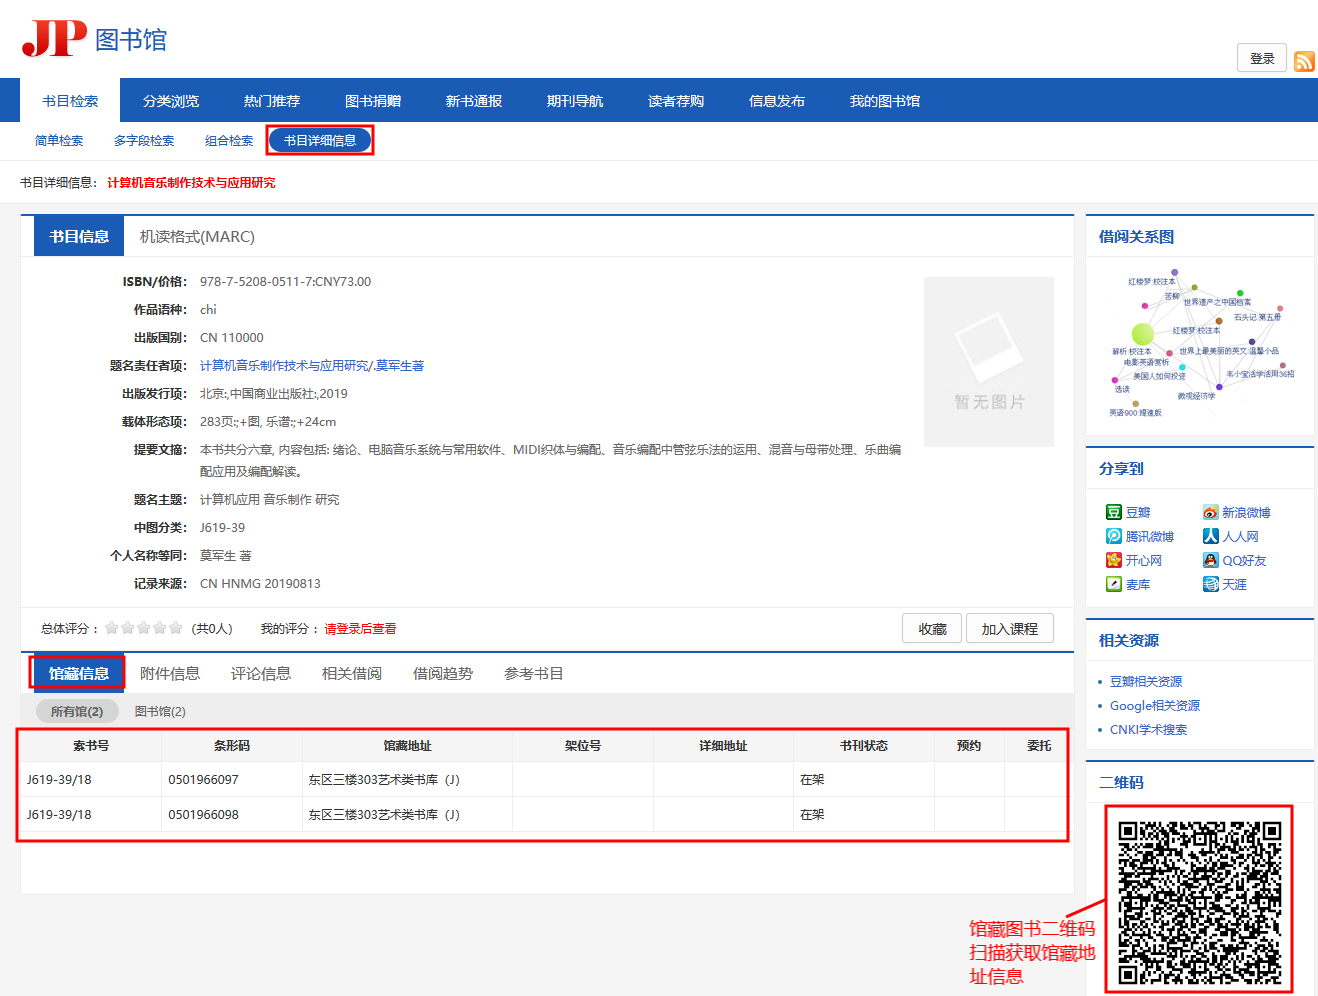Click the book QR code image
1318x996 pixels.
tap(1199, 902)
